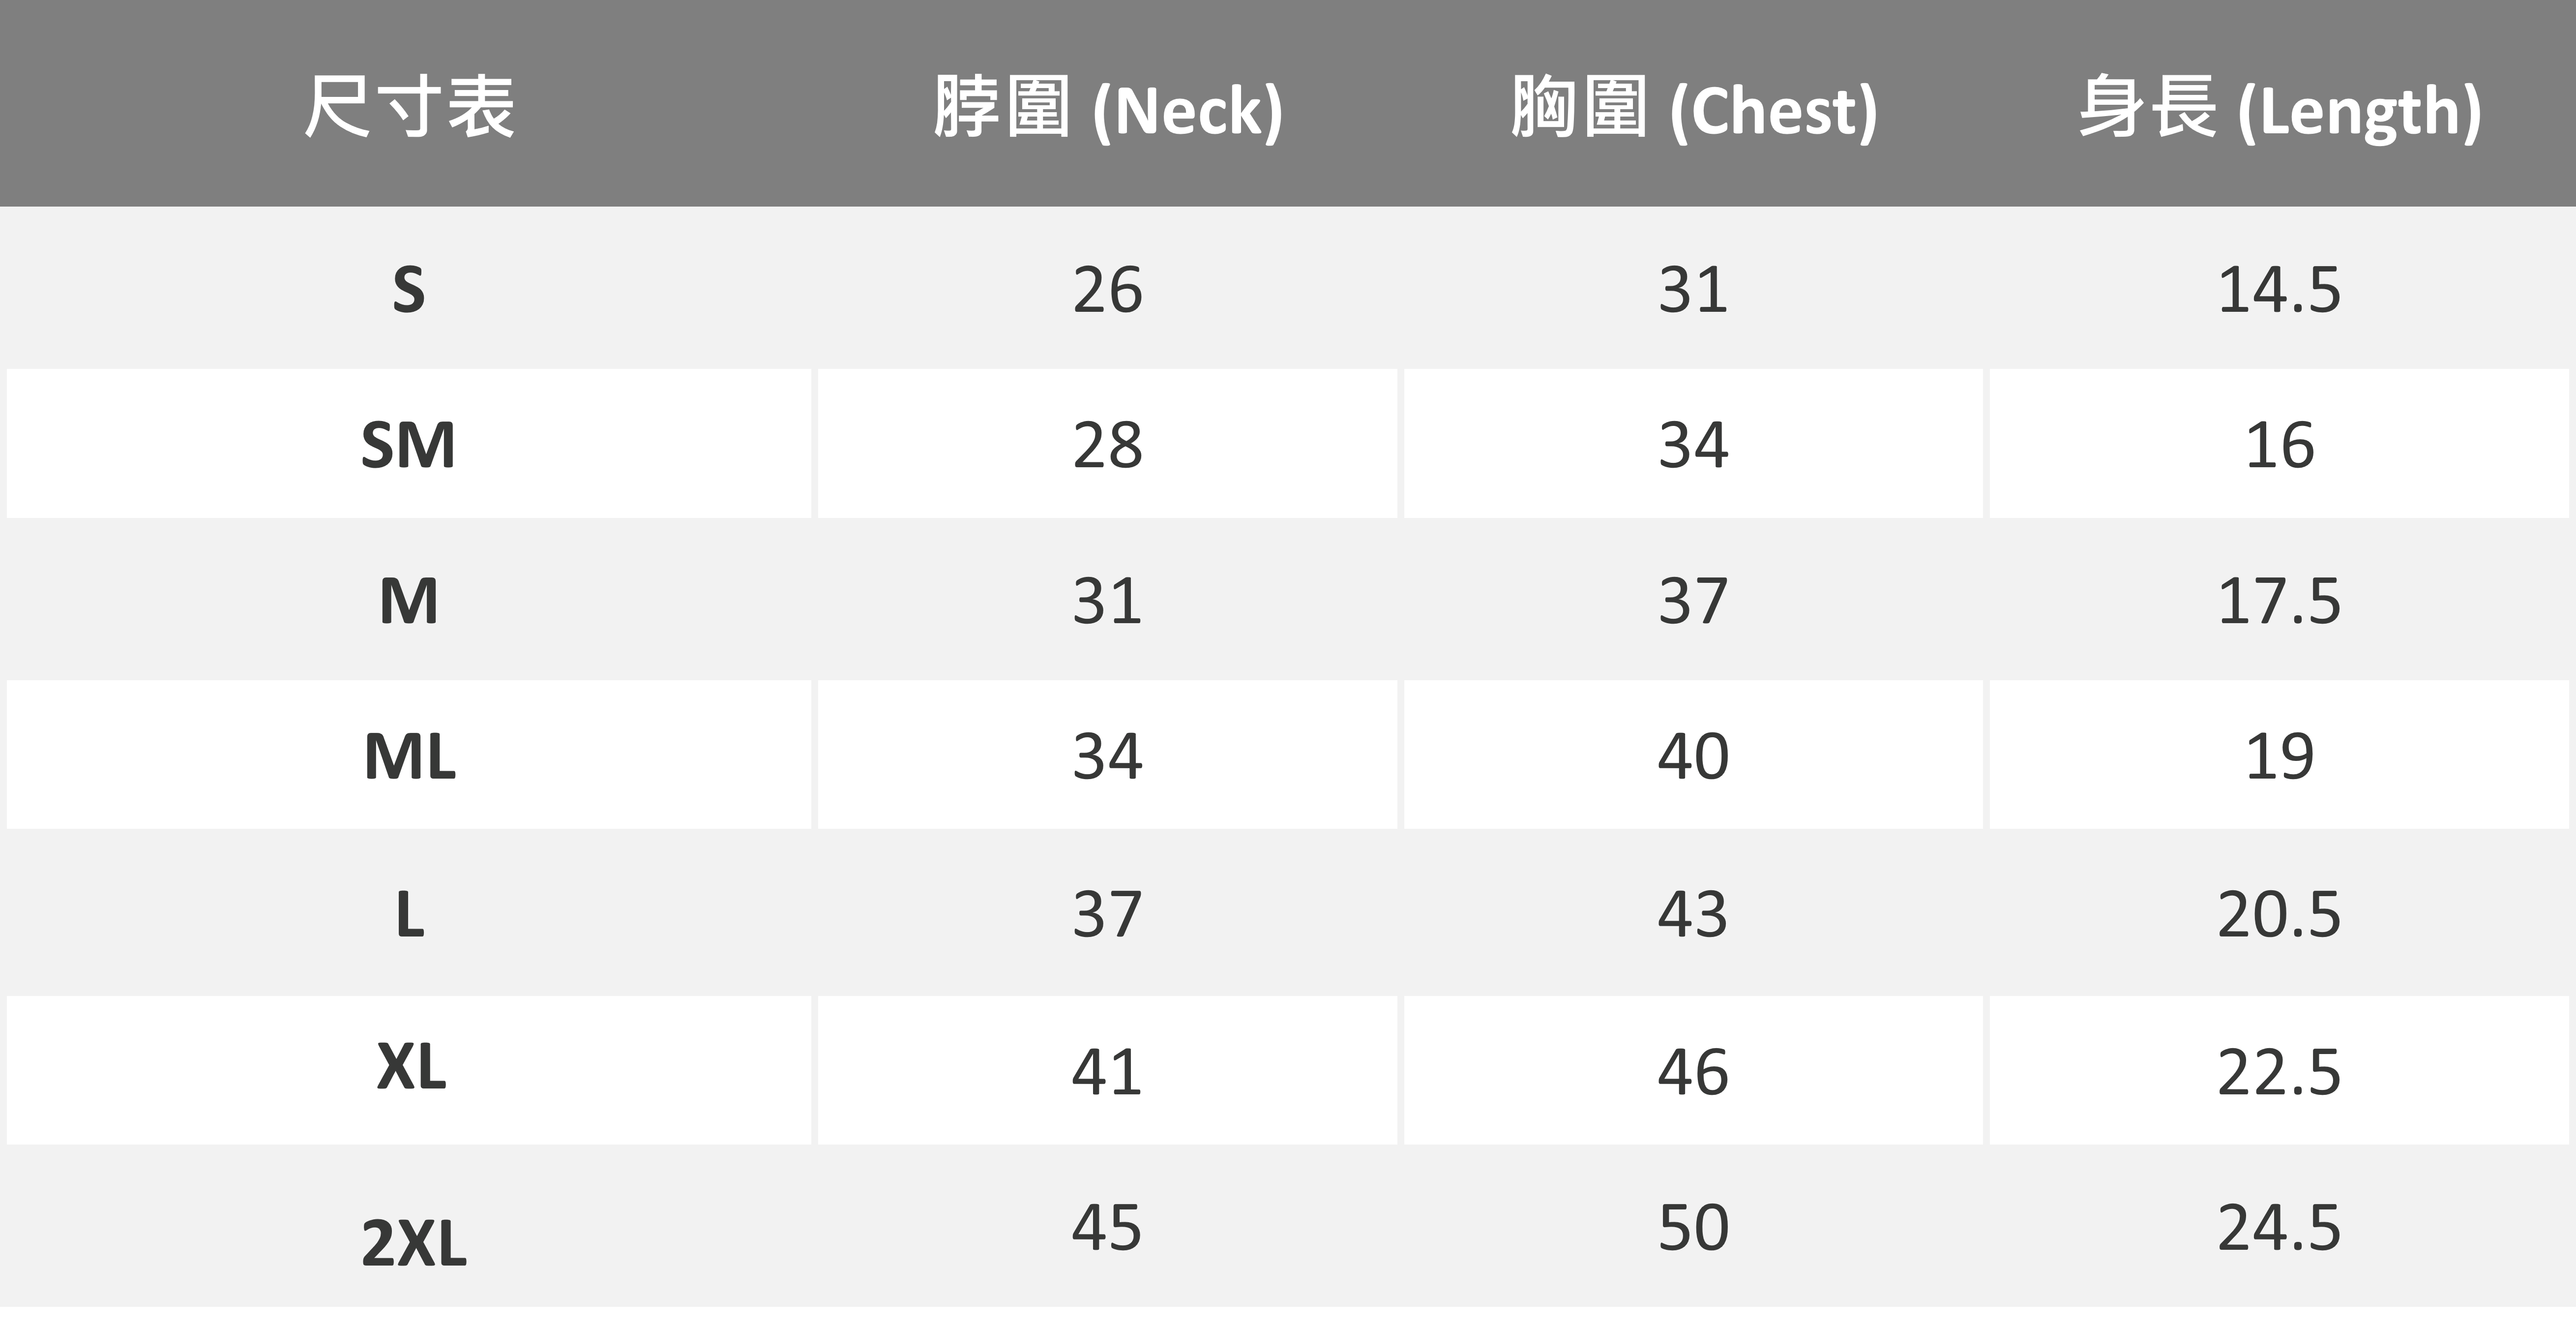Click the 脖圍 (Neck) column header
The width and height of the screenshot is (2576, 1328).
coord(1107,108)
